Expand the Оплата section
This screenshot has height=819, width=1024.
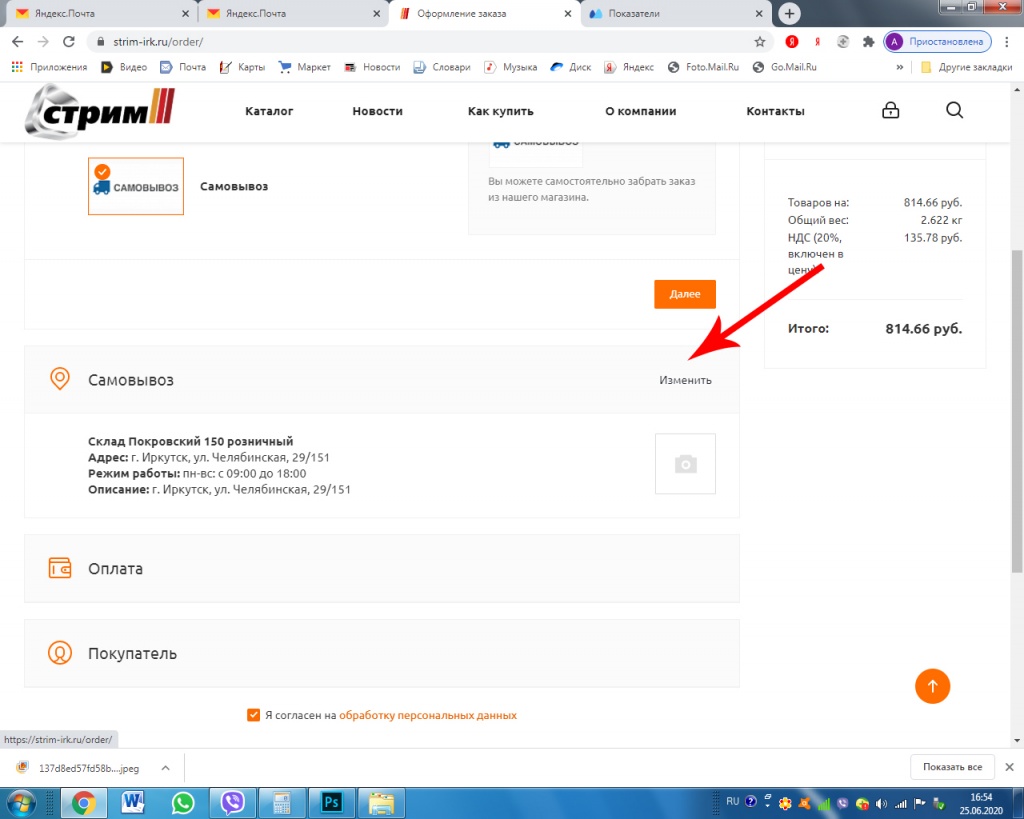coord(381,569)
